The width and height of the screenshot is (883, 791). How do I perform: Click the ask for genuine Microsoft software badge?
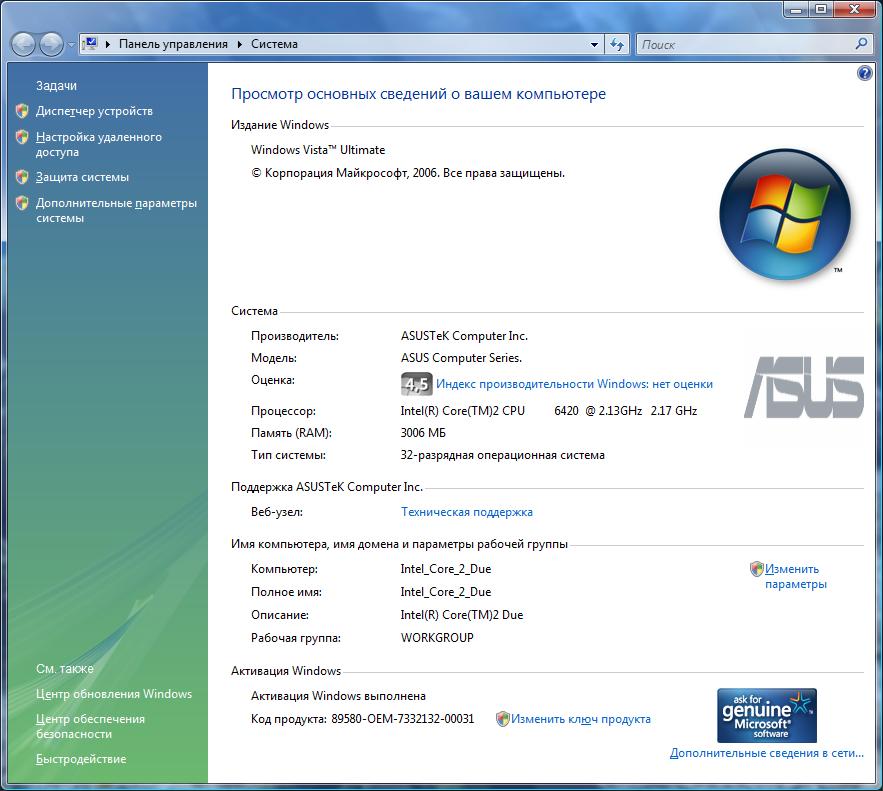tap(767, 715)
